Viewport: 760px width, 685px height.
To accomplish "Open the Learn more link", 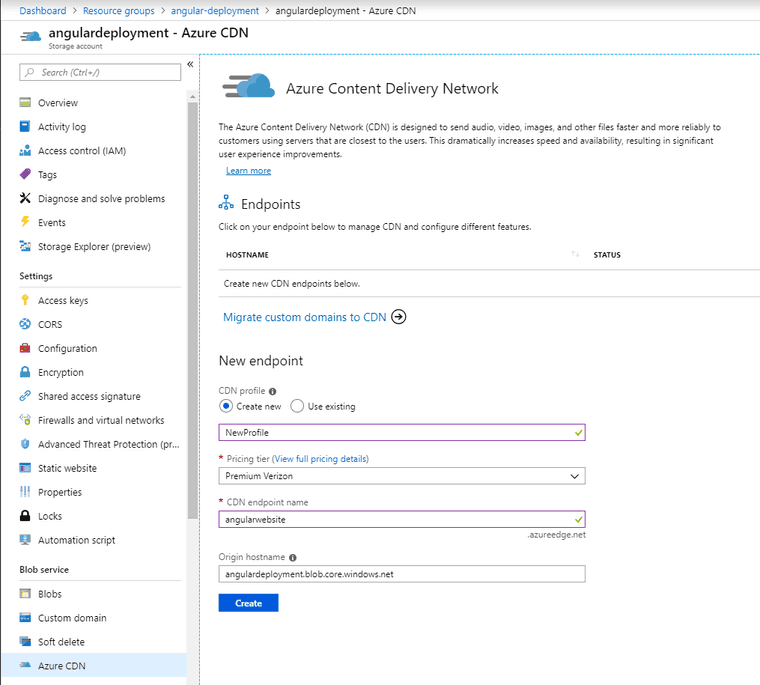I will pos(248,171).
